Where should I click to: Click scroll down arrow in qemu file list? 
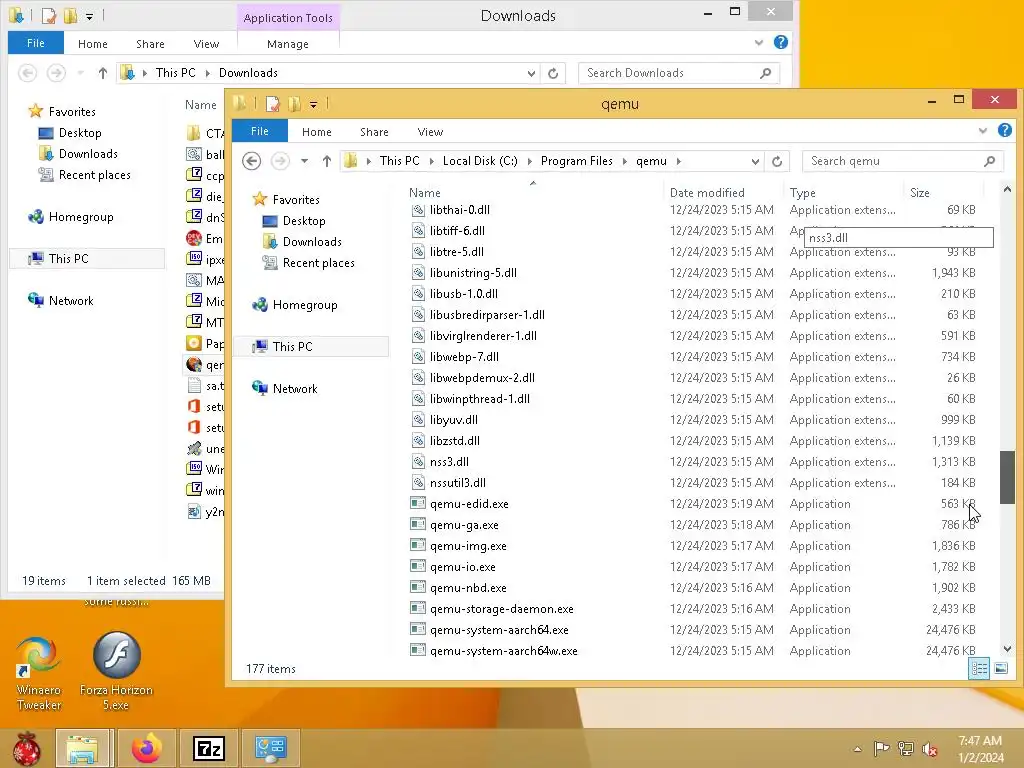(1008, 648)
